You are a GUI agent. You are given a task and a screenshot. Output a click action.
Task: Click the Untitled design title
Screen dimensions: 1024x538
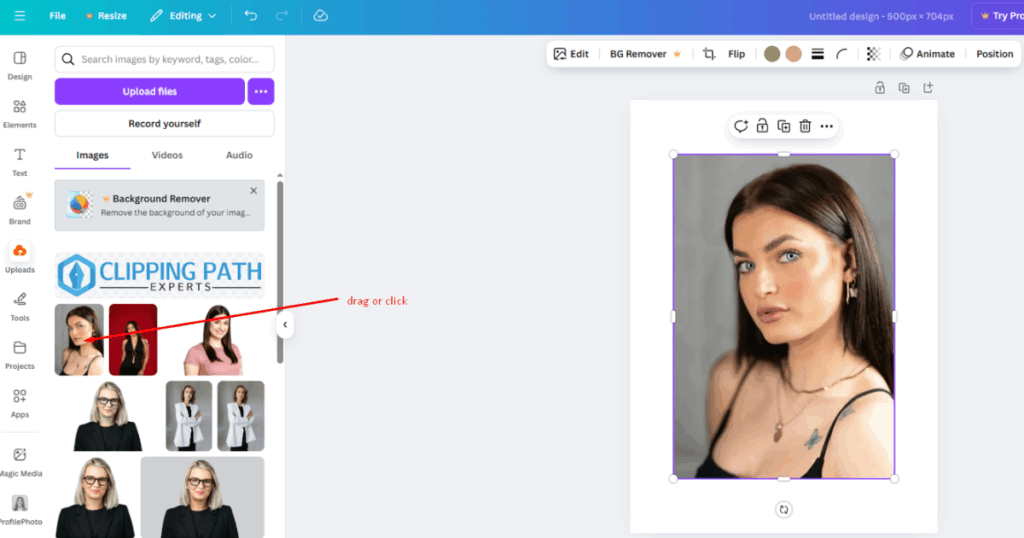point(881,16)
